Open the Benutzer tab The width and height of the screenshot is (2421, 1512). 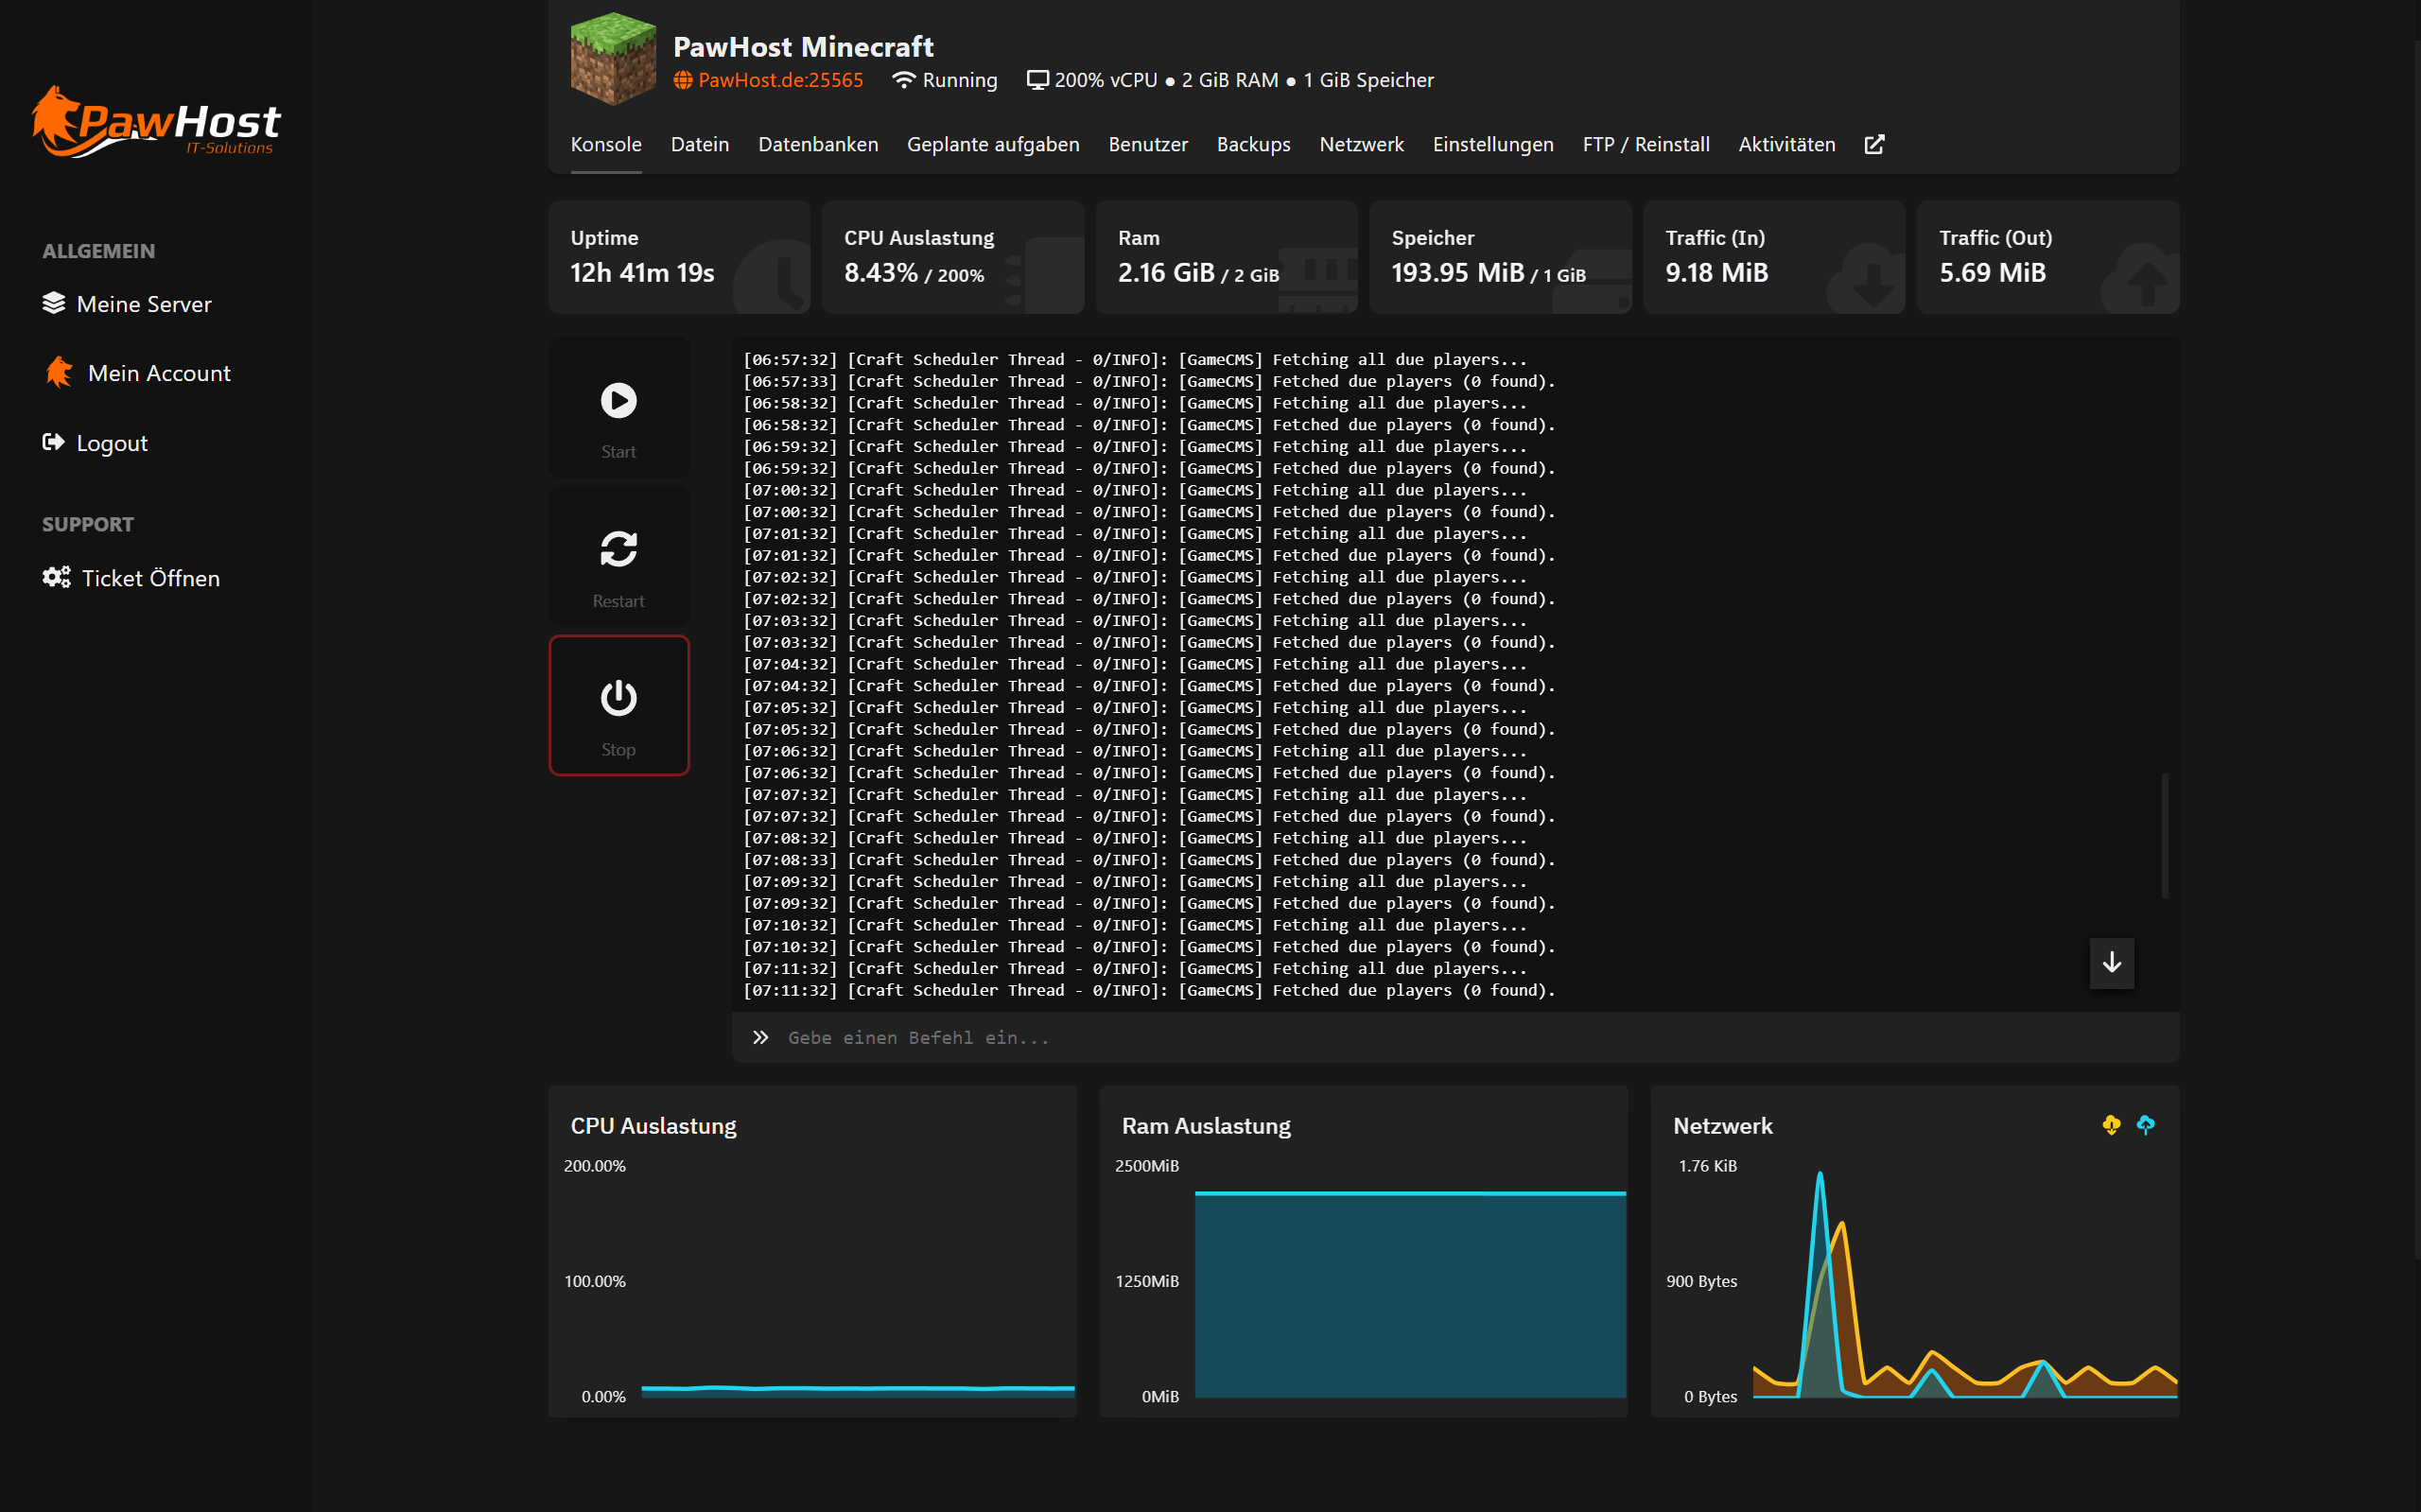click(1148, 144)
